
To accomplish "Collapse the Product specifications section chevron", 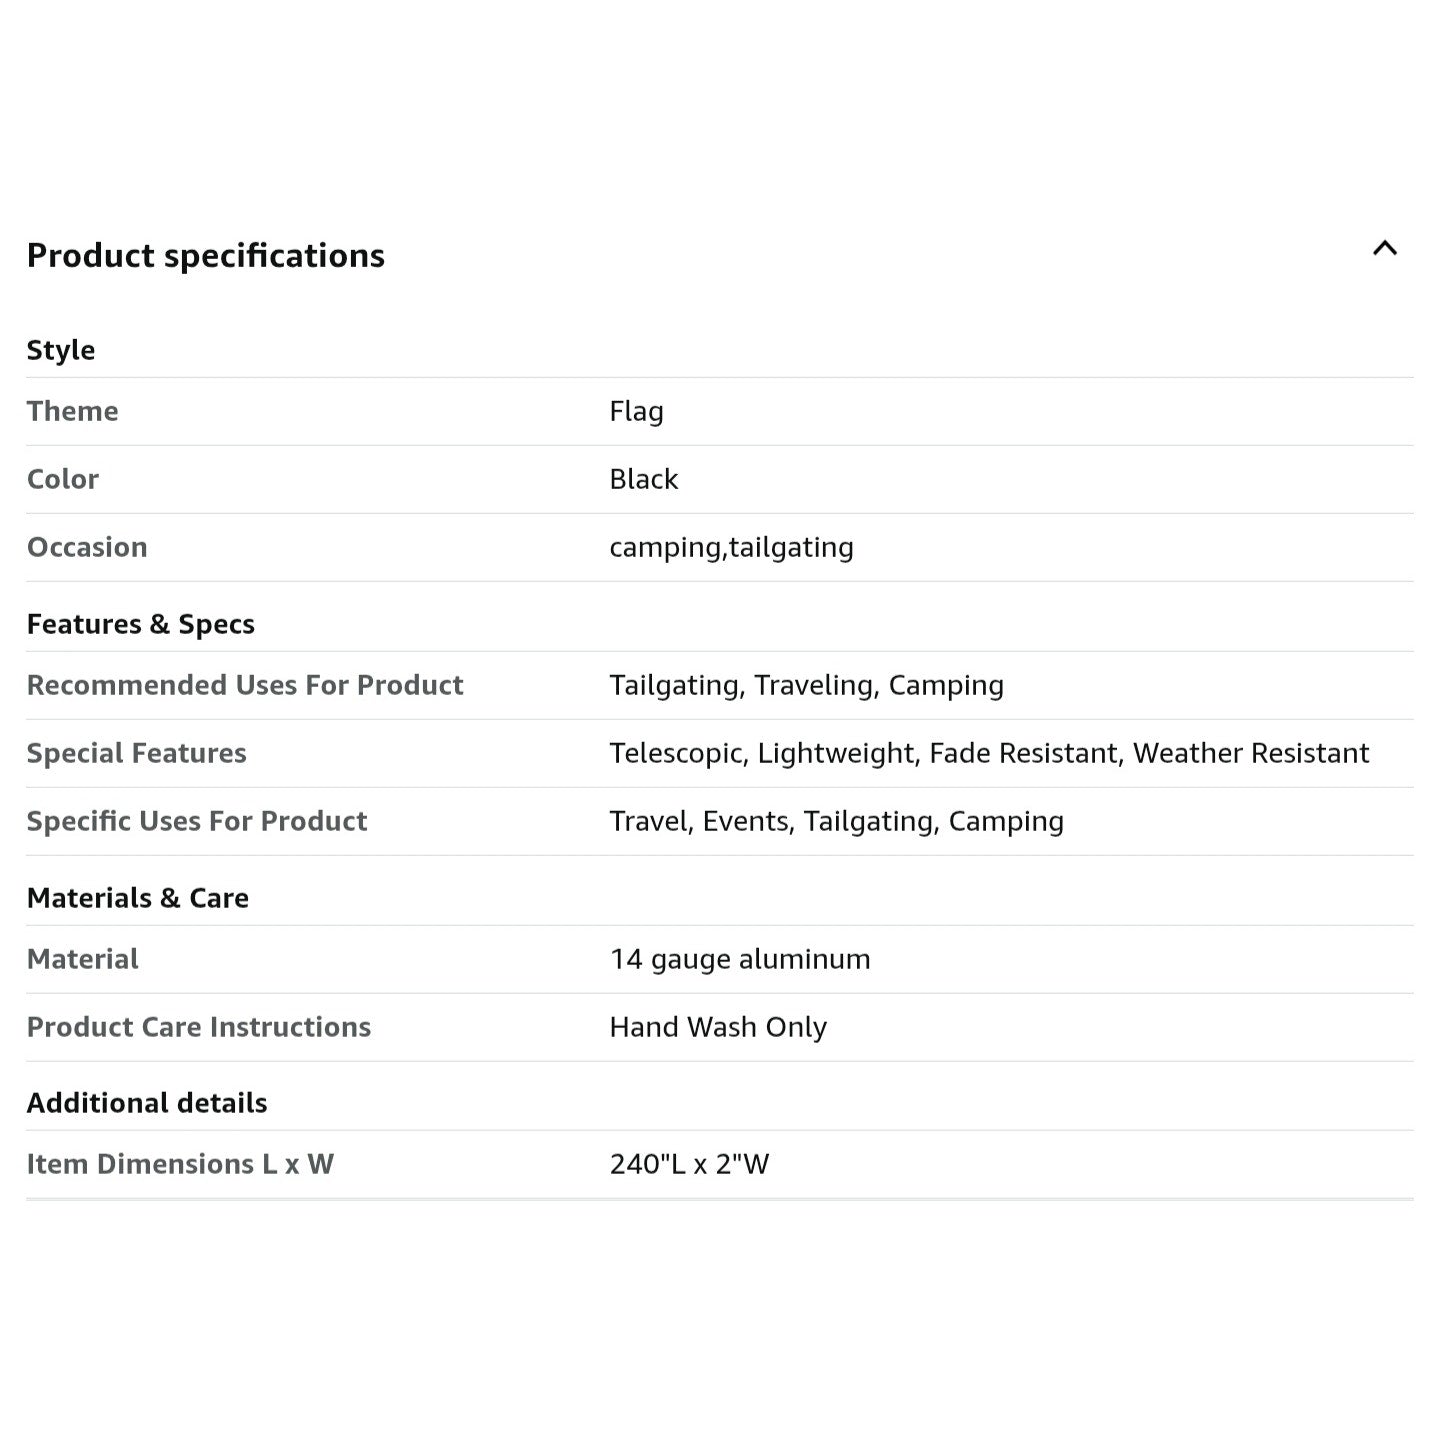I will click(1384, 249).
